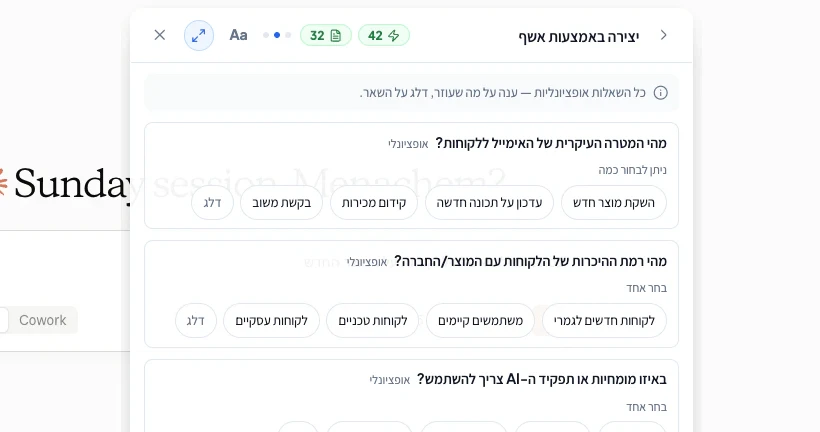Click the question about רמת ההיכרות של הלקוחות

pyautogui.click(x=531, y=261)
